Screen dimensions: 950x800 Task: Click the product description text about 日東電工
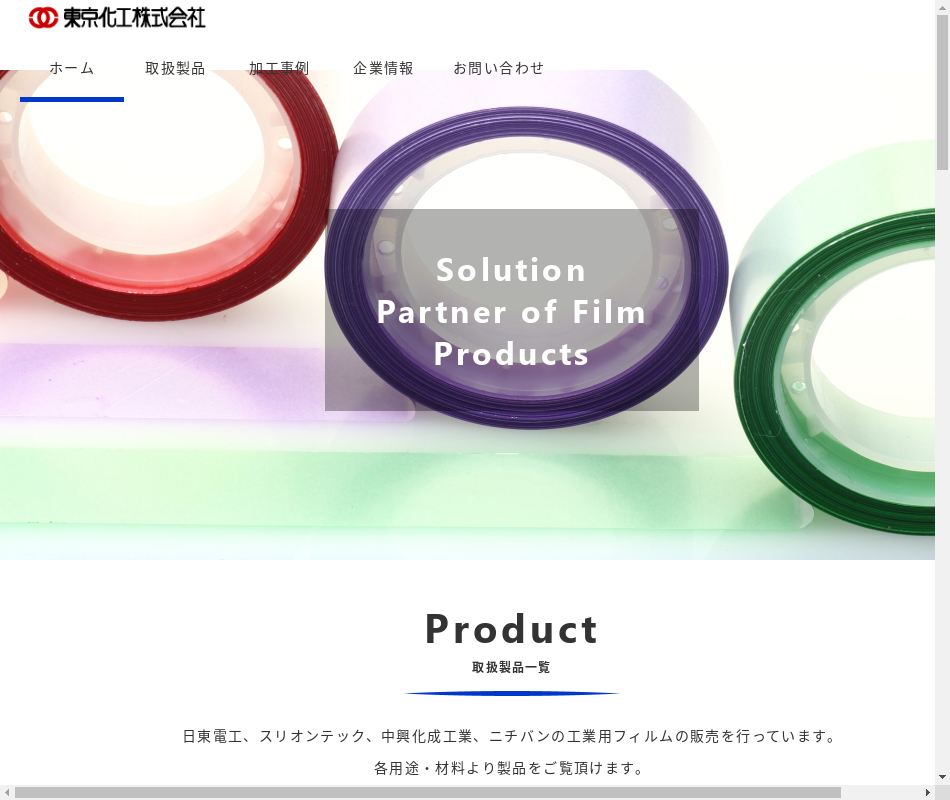pos(510,736)
